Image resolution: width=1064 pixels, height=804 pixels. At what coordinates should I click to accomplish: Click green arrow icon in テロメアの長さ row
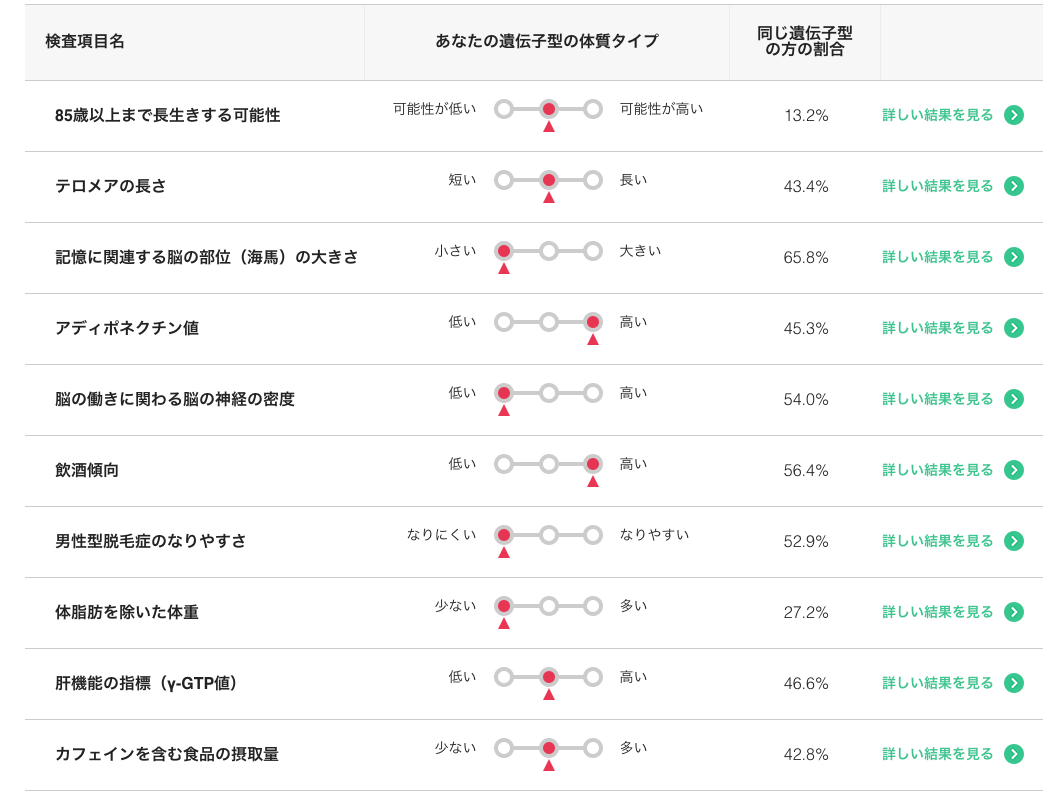1013,186
